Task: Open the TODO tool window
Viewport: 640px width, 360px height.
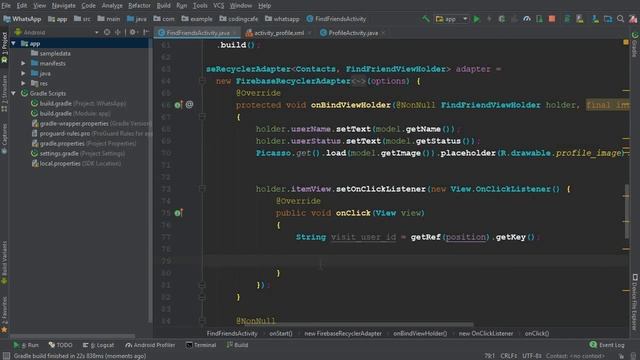Action: 60,345
